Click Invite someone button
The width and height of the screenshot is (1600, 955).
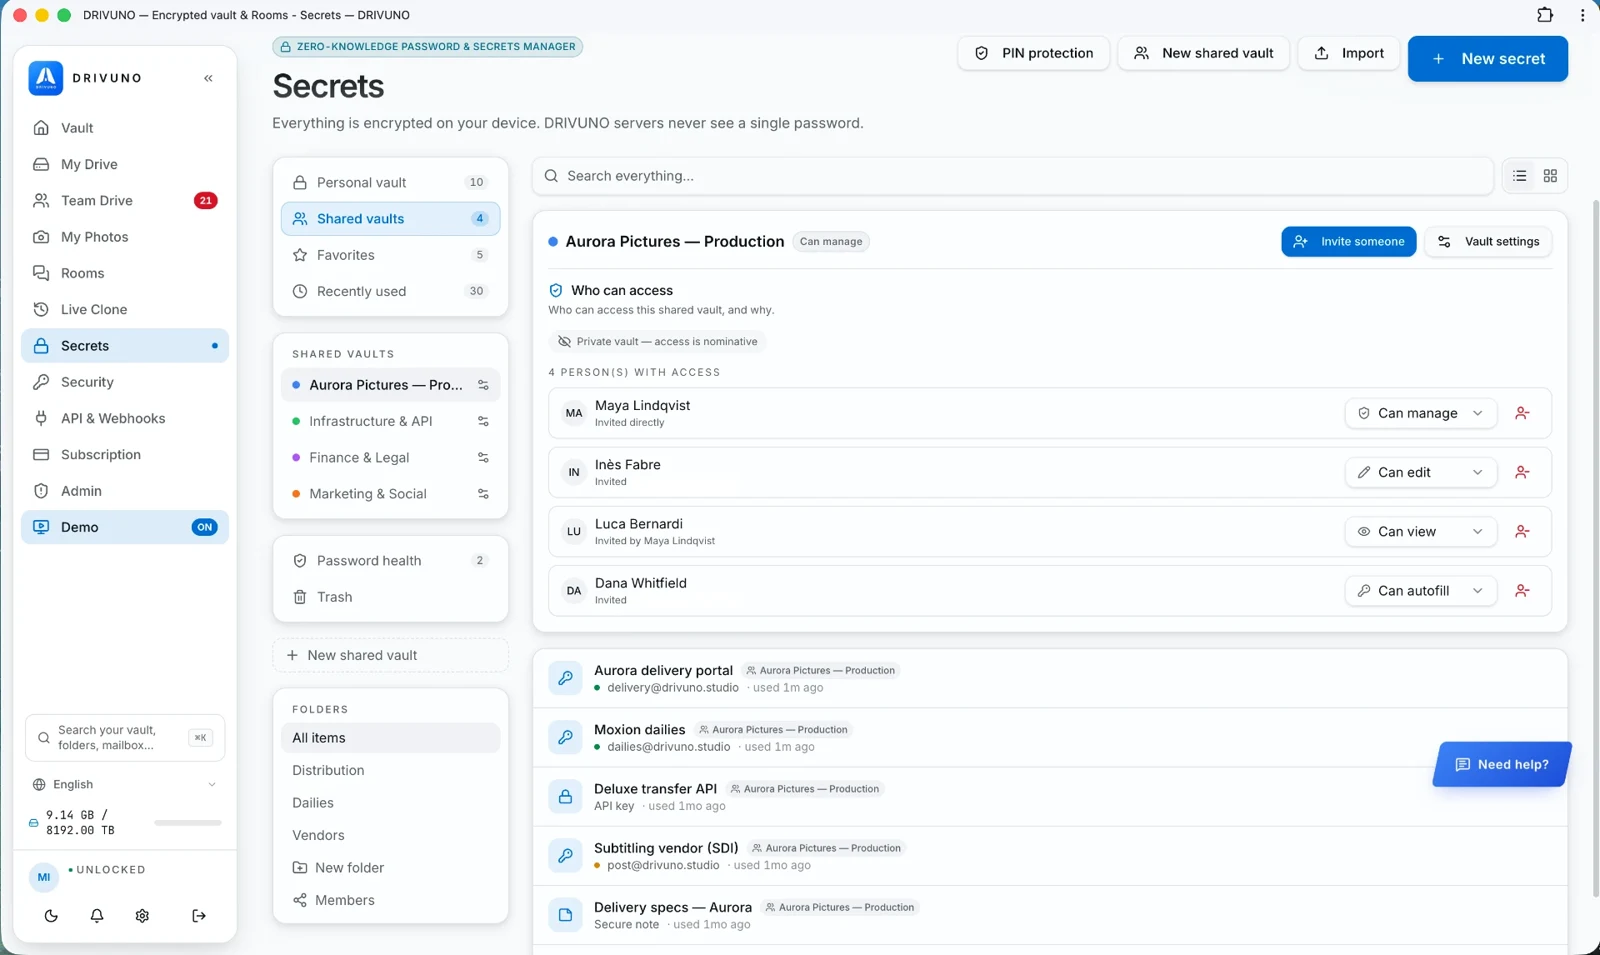1349,241
